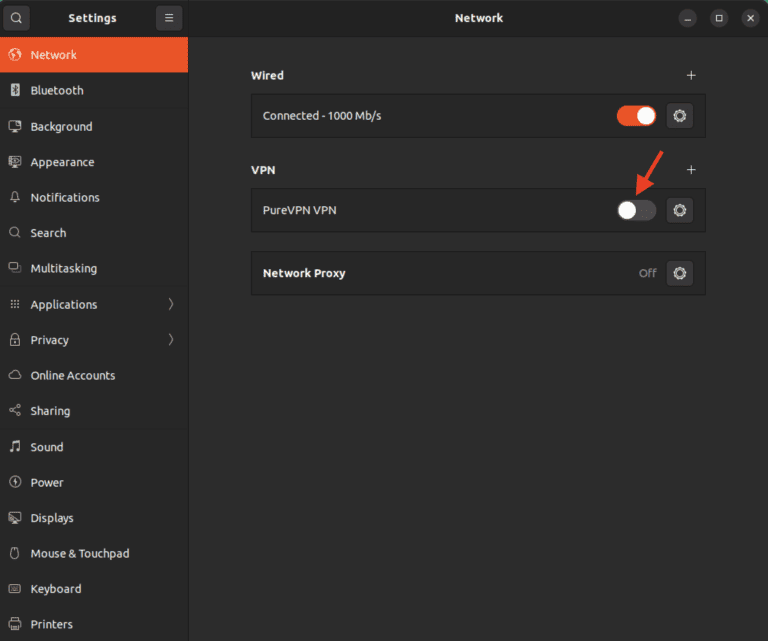Open gear settings for Wired connection
This screenshot has width=768, height=641.
[x=680, y=116]
